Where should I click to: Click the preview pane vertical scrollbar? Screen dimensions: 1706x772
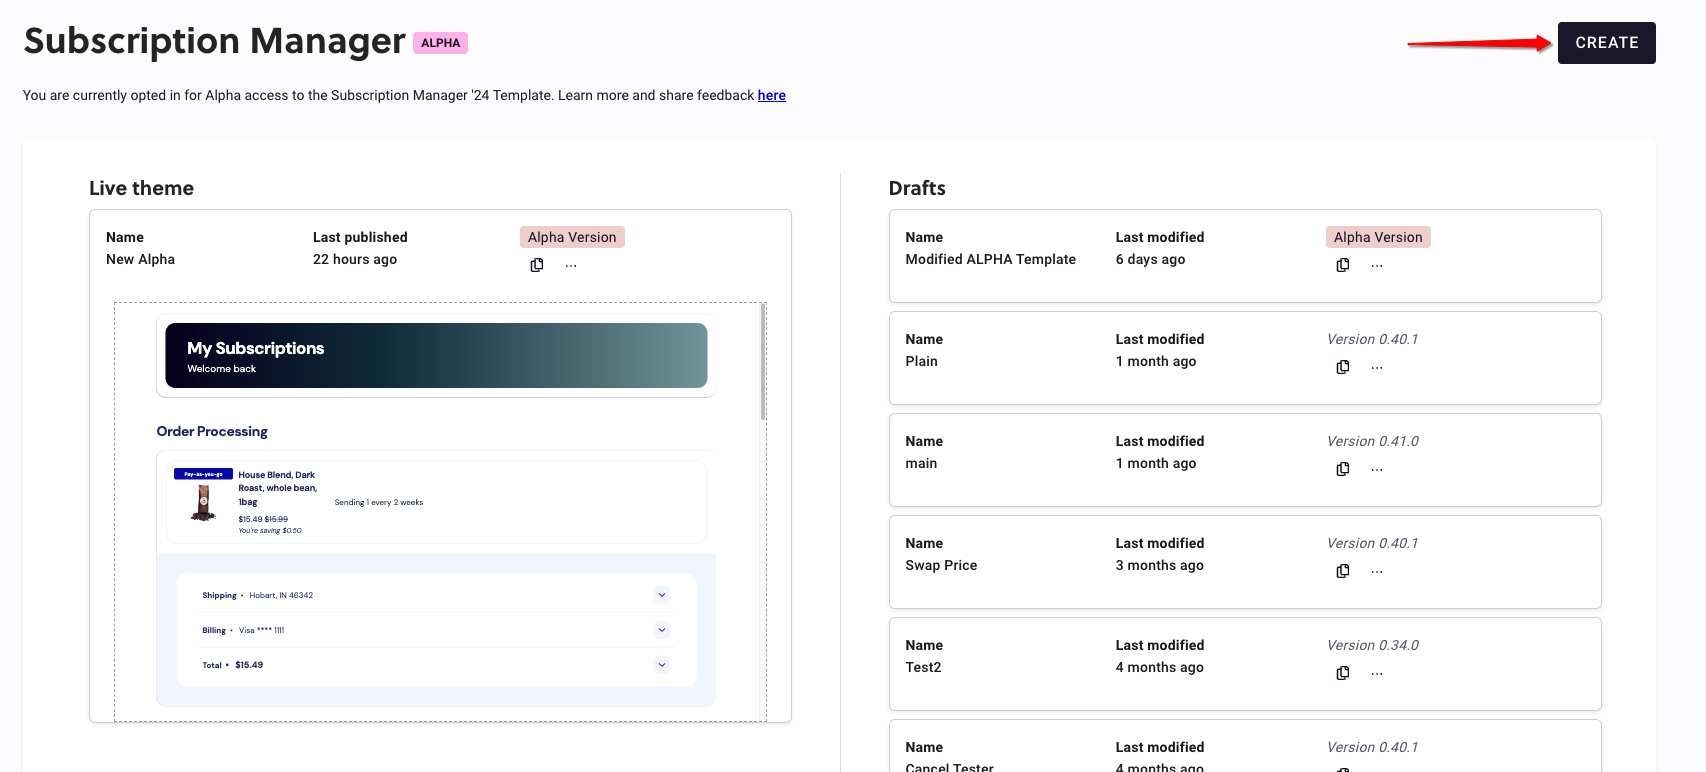click(763, 362)
